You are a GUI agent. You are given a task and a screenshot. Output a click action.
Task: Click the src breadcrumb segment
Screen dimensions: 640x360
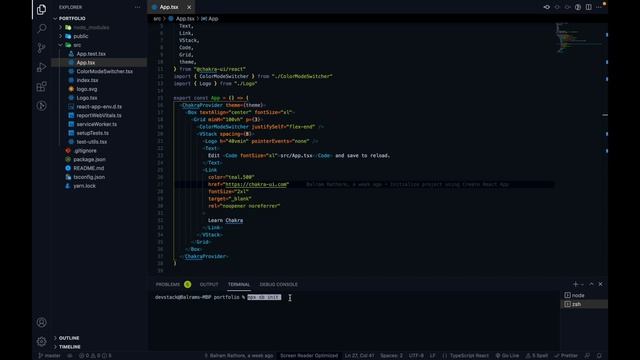point(157,19)
